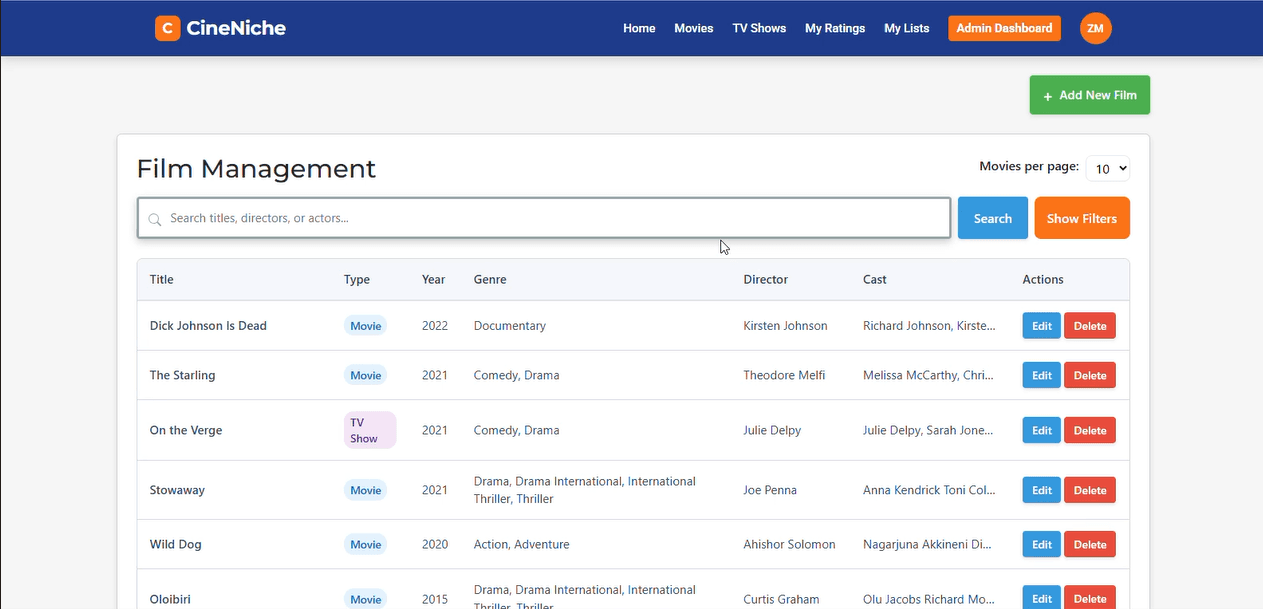Edit On the Verge entry
The height and width of the screenshot is (609, 1263).
[1041, 431]
